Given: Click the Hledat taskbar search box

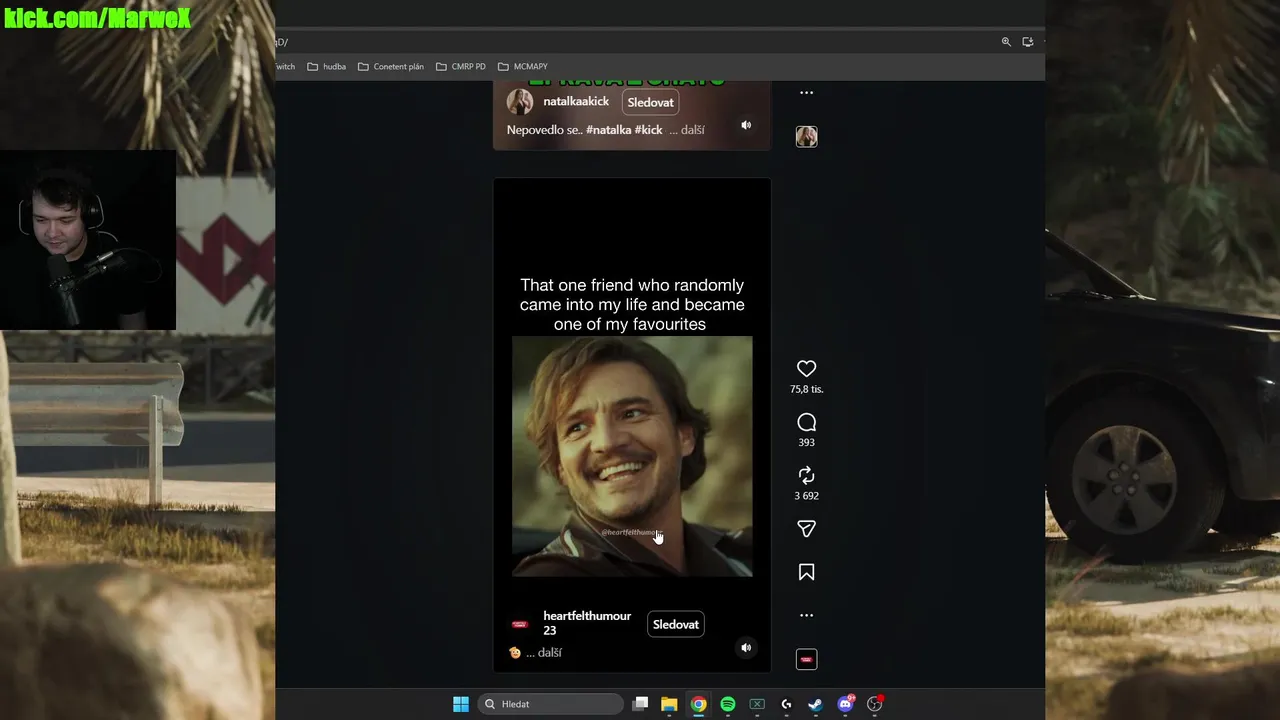Looking at the screenshot, I should (551, 704).
